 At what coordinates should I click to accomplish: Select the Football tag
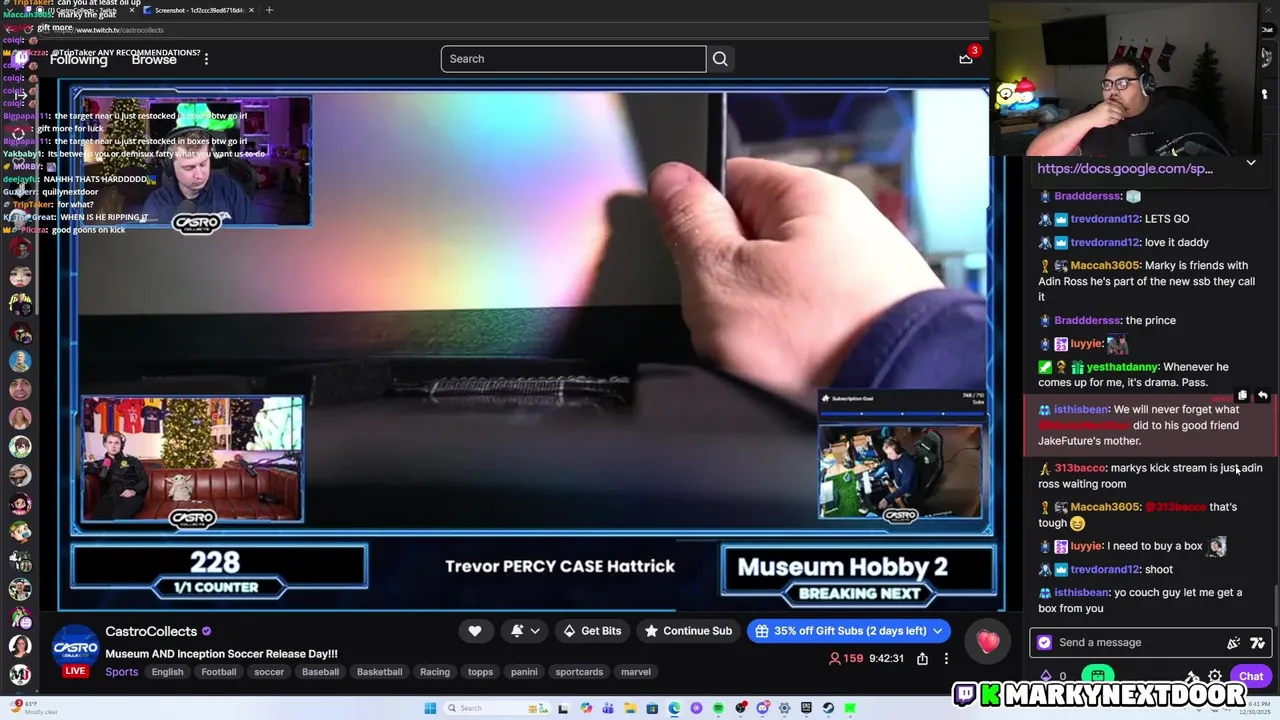(x=219, y=672)
